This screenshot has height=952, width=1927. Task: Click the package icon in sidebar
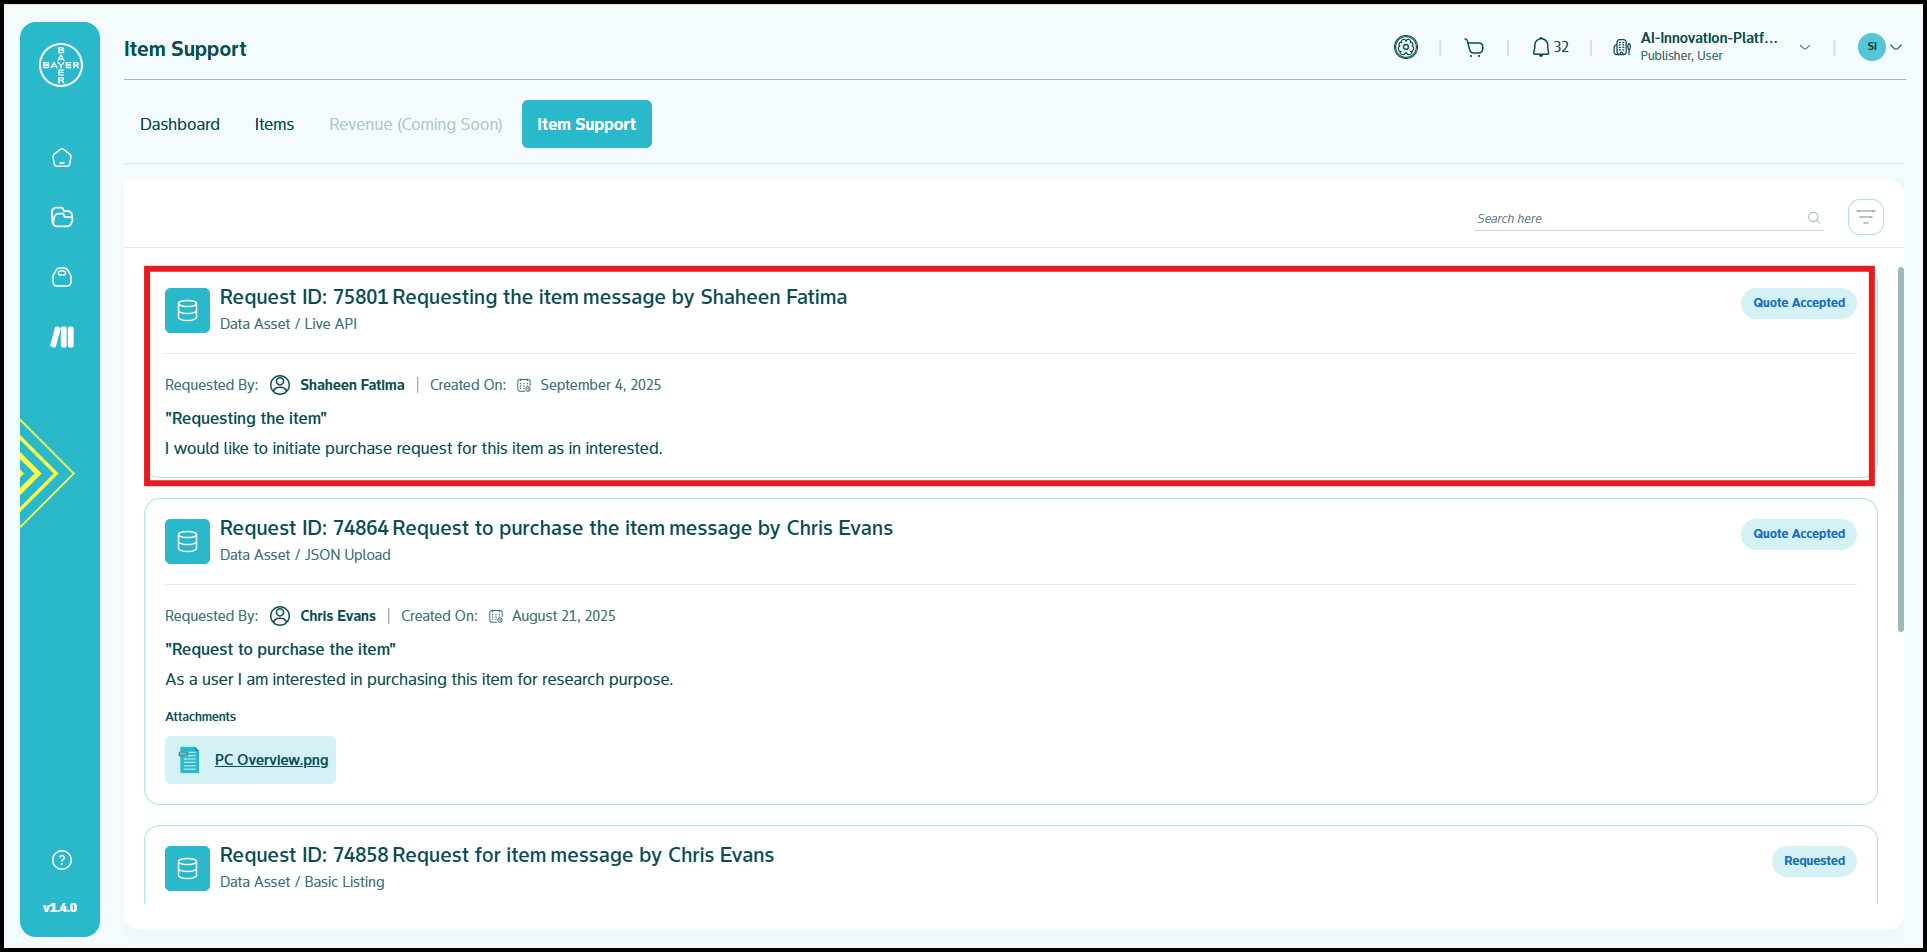click(62, 277)
